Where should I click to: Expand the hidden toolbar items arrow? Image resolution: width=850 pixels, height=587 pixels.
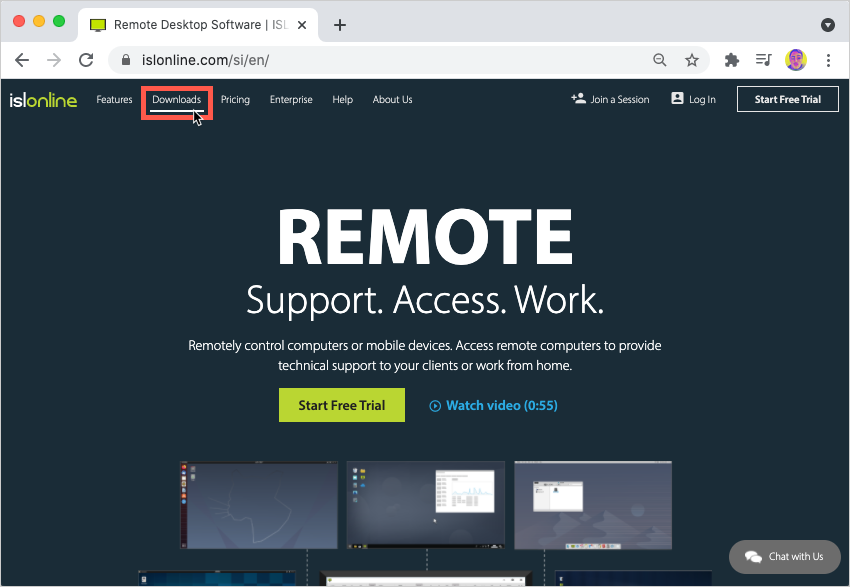(828, 24)
